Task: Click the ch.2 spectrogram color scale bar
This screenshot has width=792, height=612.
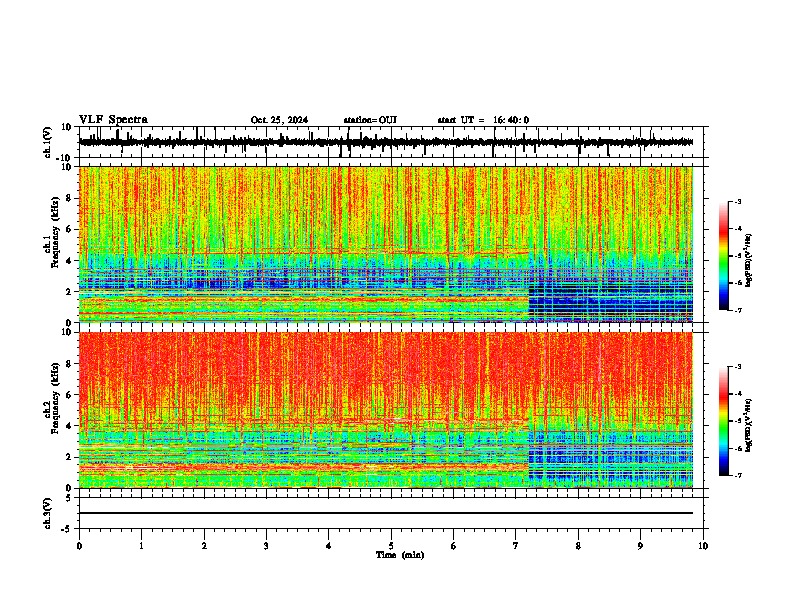Action: tap(723, 421)
